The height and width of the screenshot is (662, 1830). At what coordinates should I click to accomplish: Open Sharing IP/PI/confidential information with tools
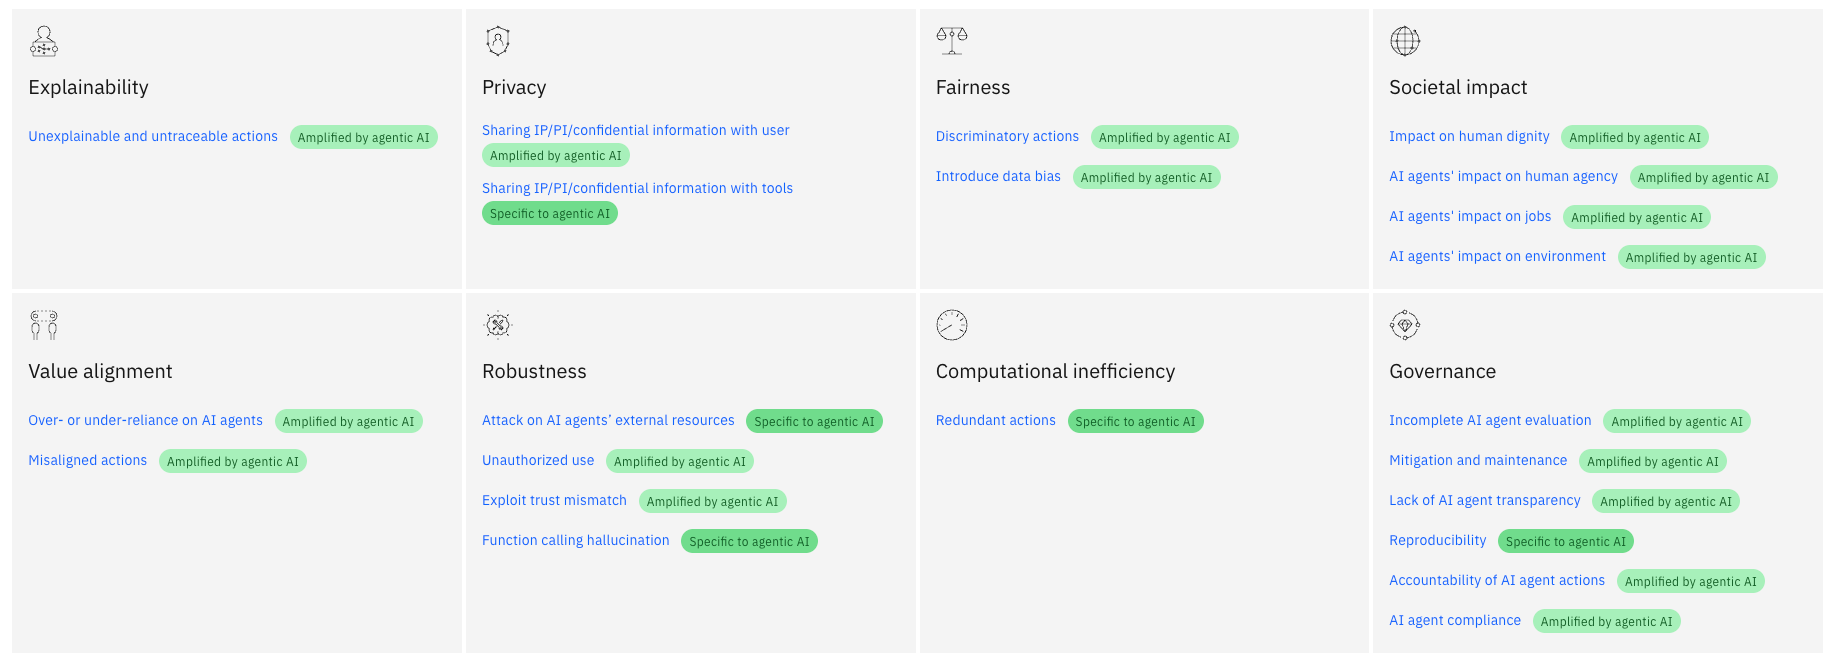click(637, 188)
